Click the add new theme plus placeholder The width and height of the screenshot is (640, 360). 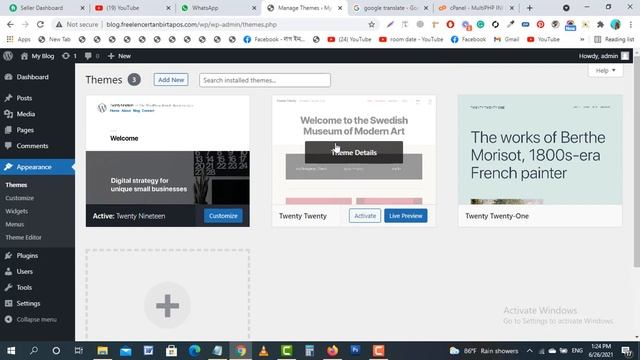(167, 305)
